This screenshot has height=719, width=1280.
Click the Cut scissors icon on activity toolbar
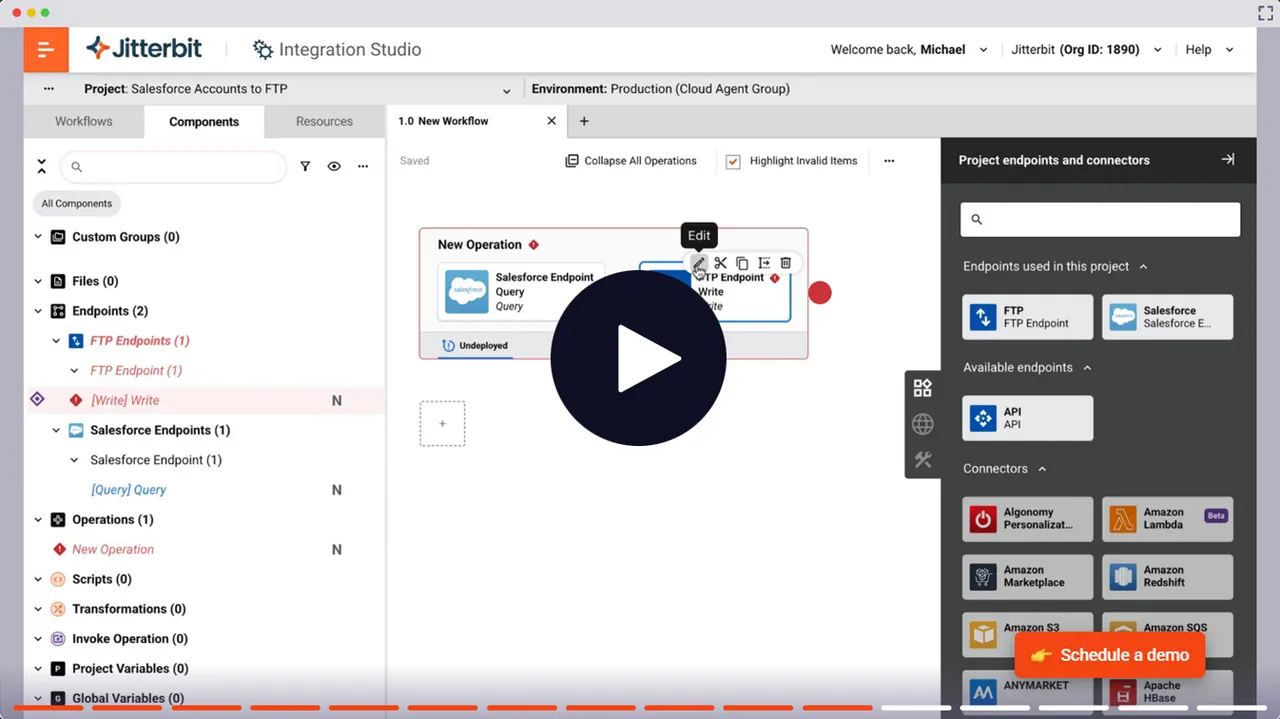pyautogui.click(x=720, y=263)
